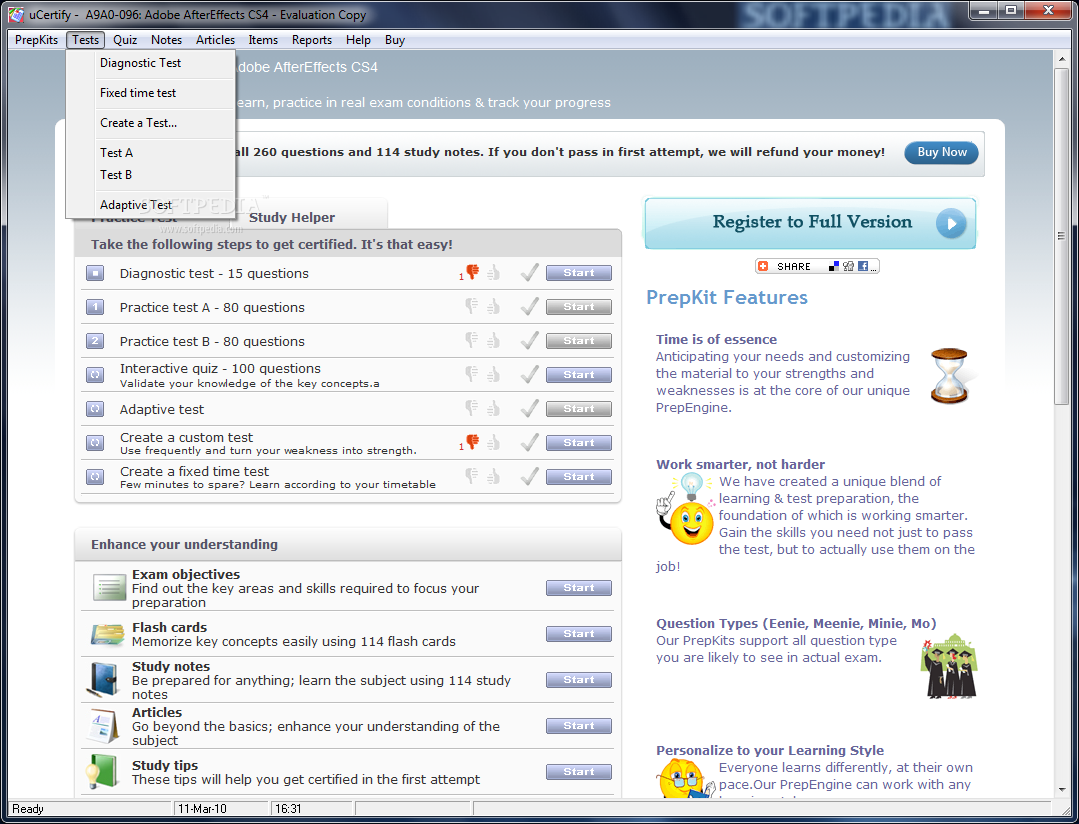Open the PrepKits menu

(x=36, y=40)
